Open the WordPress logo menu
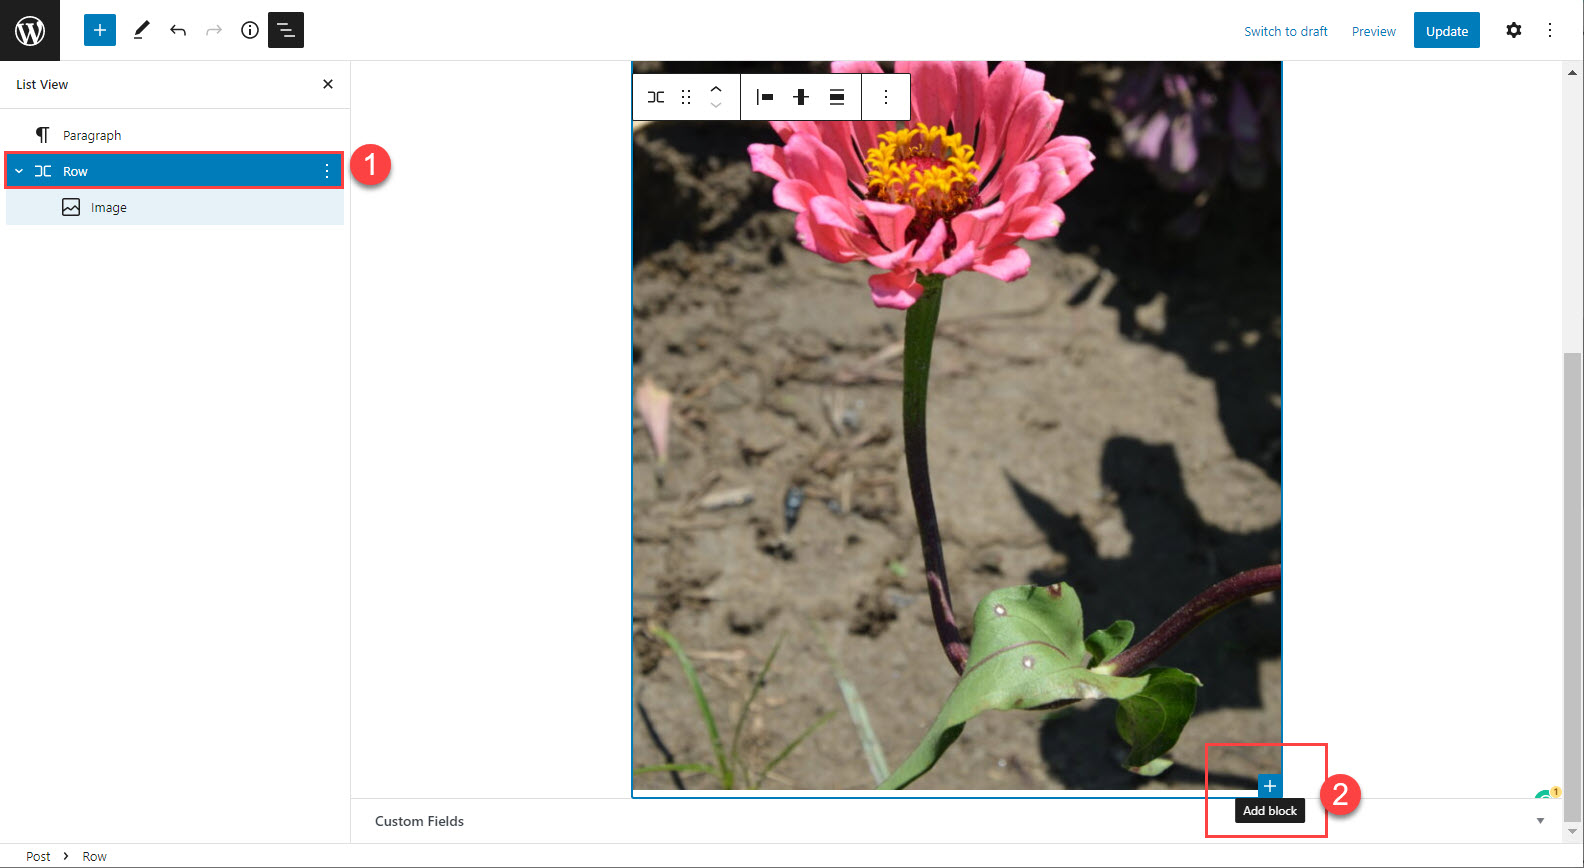The width and height of the screenshot is (1584, 868). (30, 30)
